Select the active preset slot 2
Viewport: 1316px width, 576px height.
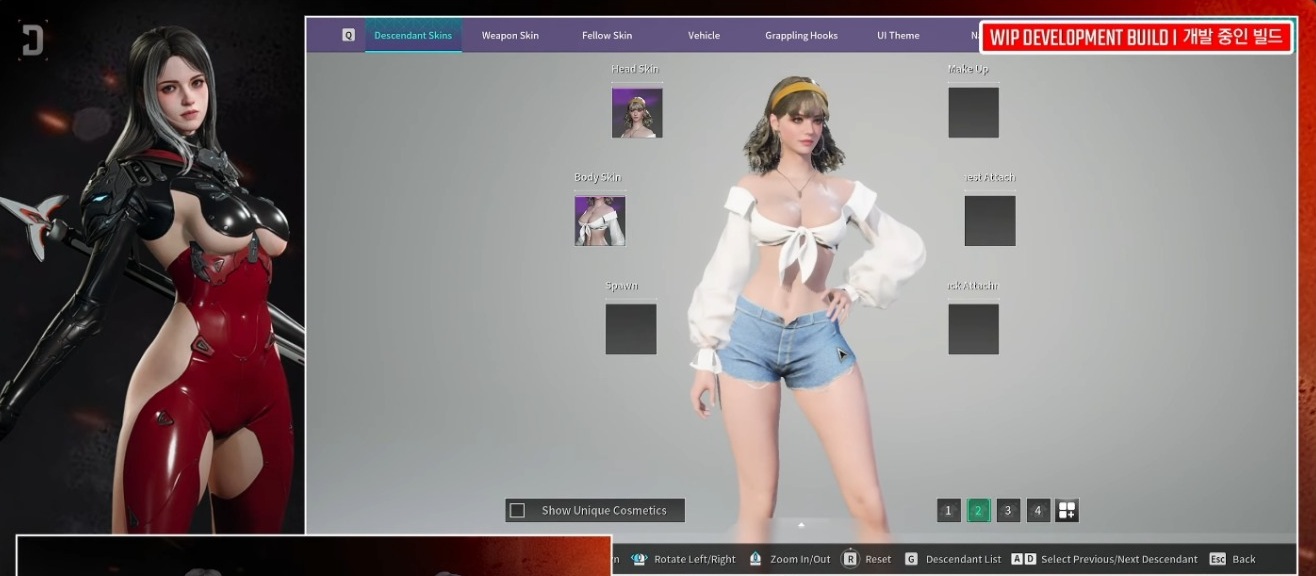[978, 511]
